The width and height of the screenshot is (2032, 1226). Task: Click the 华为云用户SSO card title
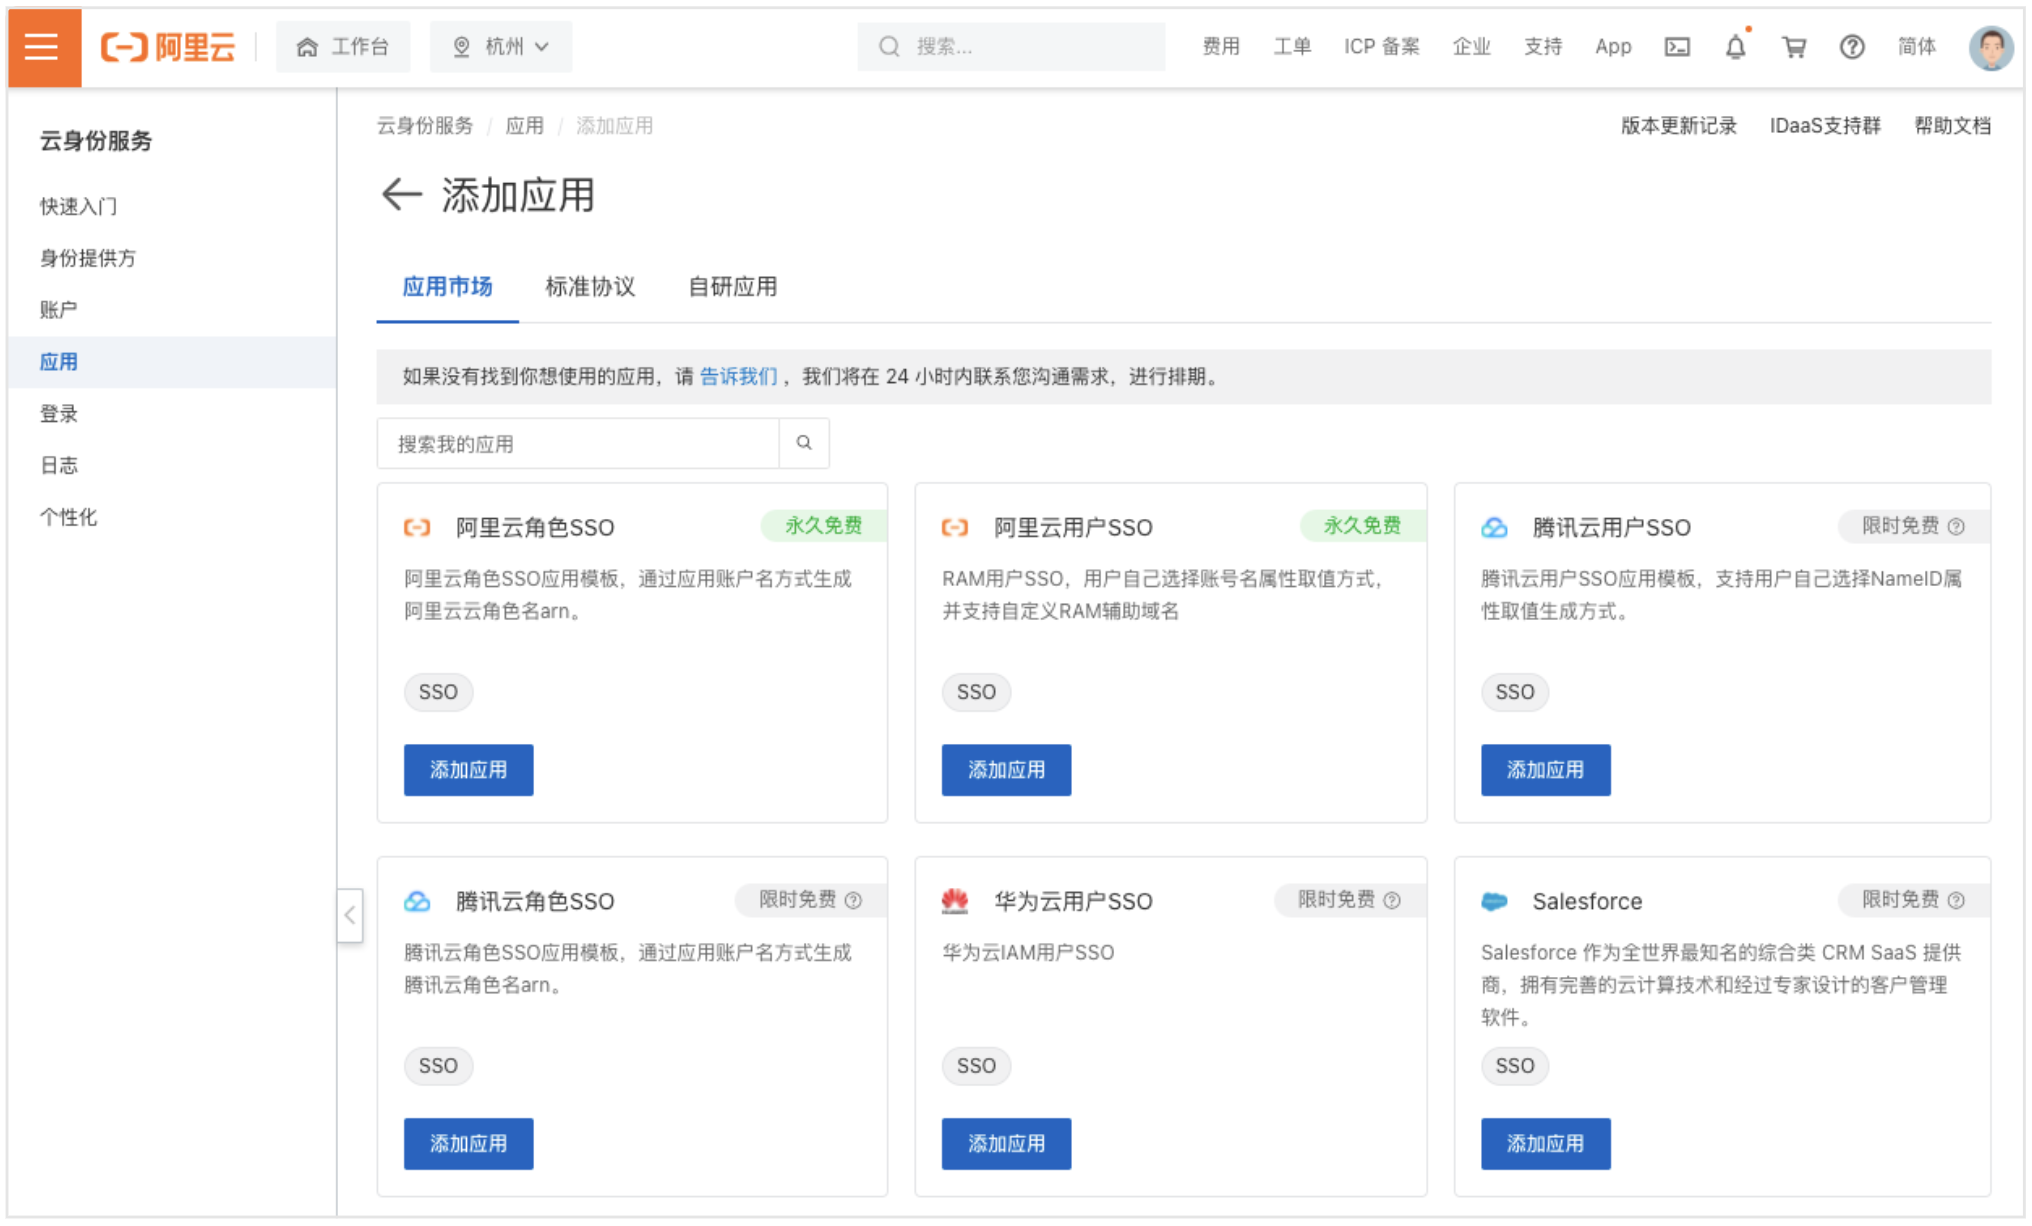click(1073, 902)
